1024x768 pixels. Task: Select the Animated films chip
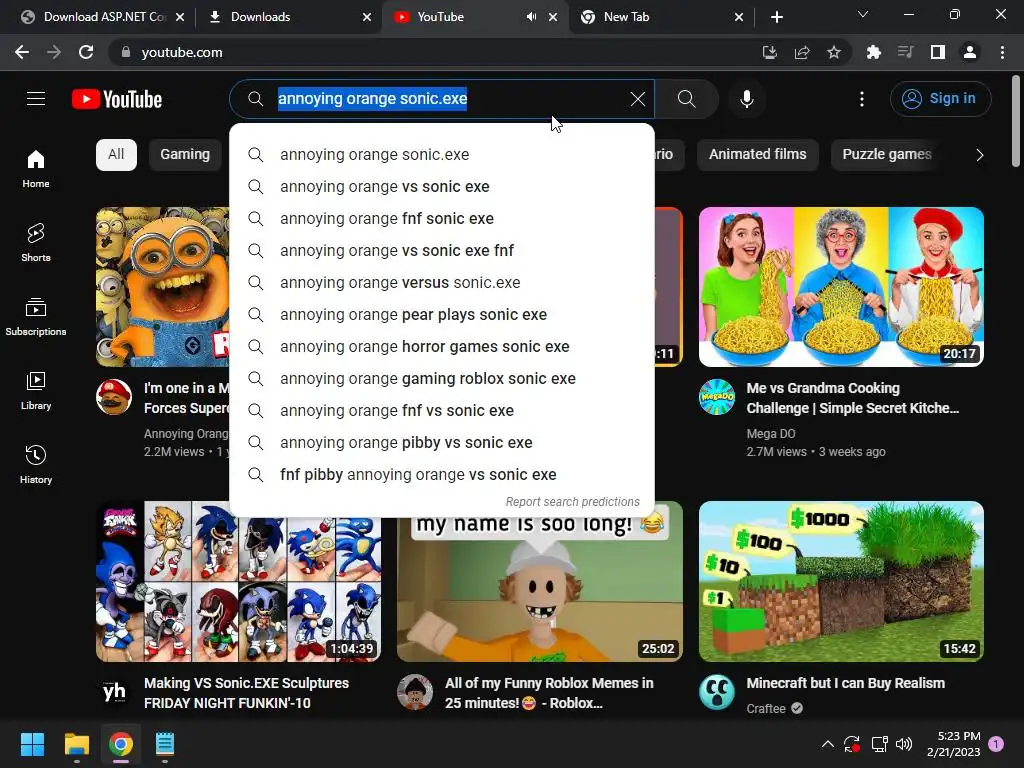758,155
